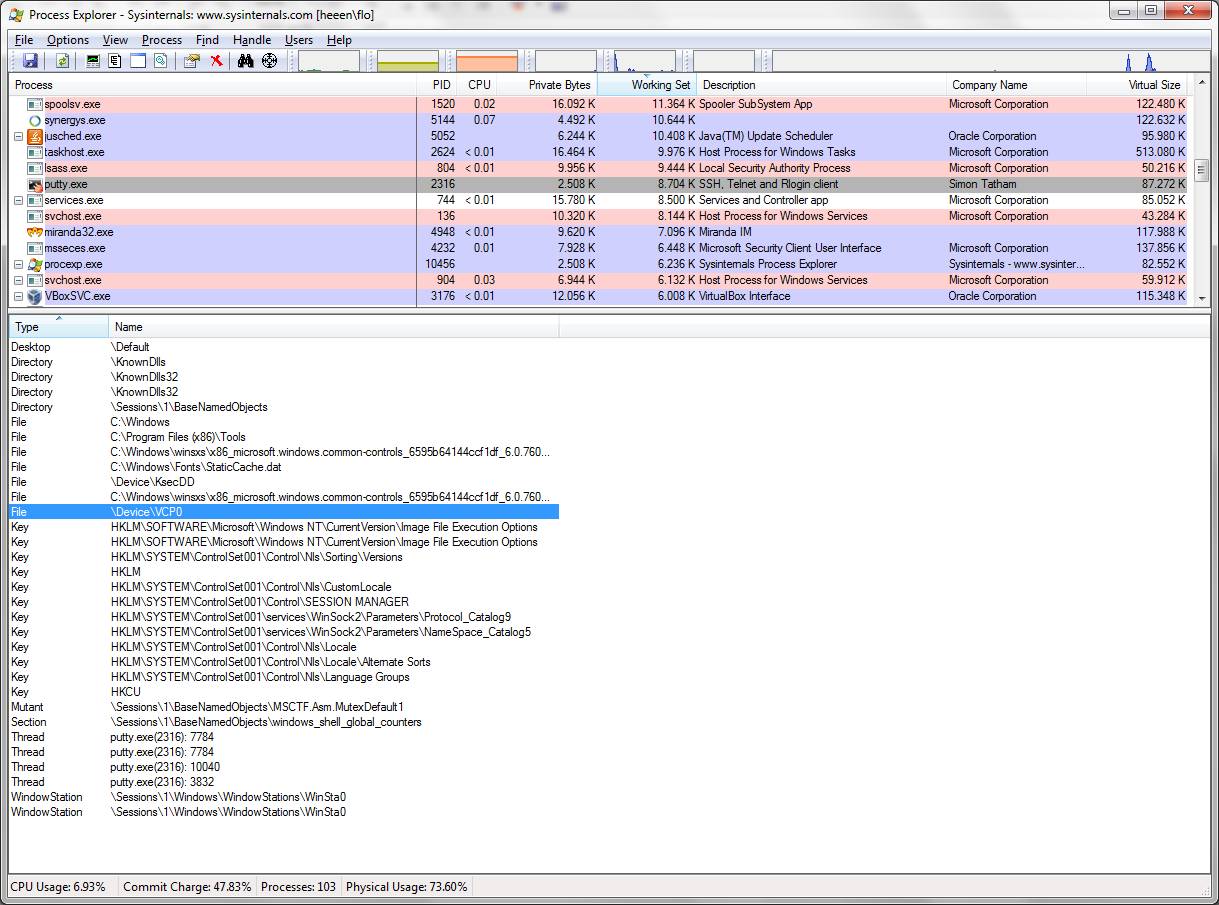
Task: Click the process list scroll down arrow
Action: [x=1202, y=297]
